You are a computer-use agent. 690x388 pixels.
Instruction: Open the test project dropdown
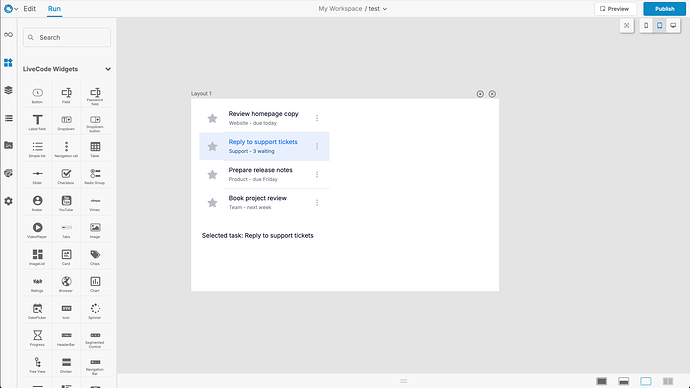(x=378, y=8)
